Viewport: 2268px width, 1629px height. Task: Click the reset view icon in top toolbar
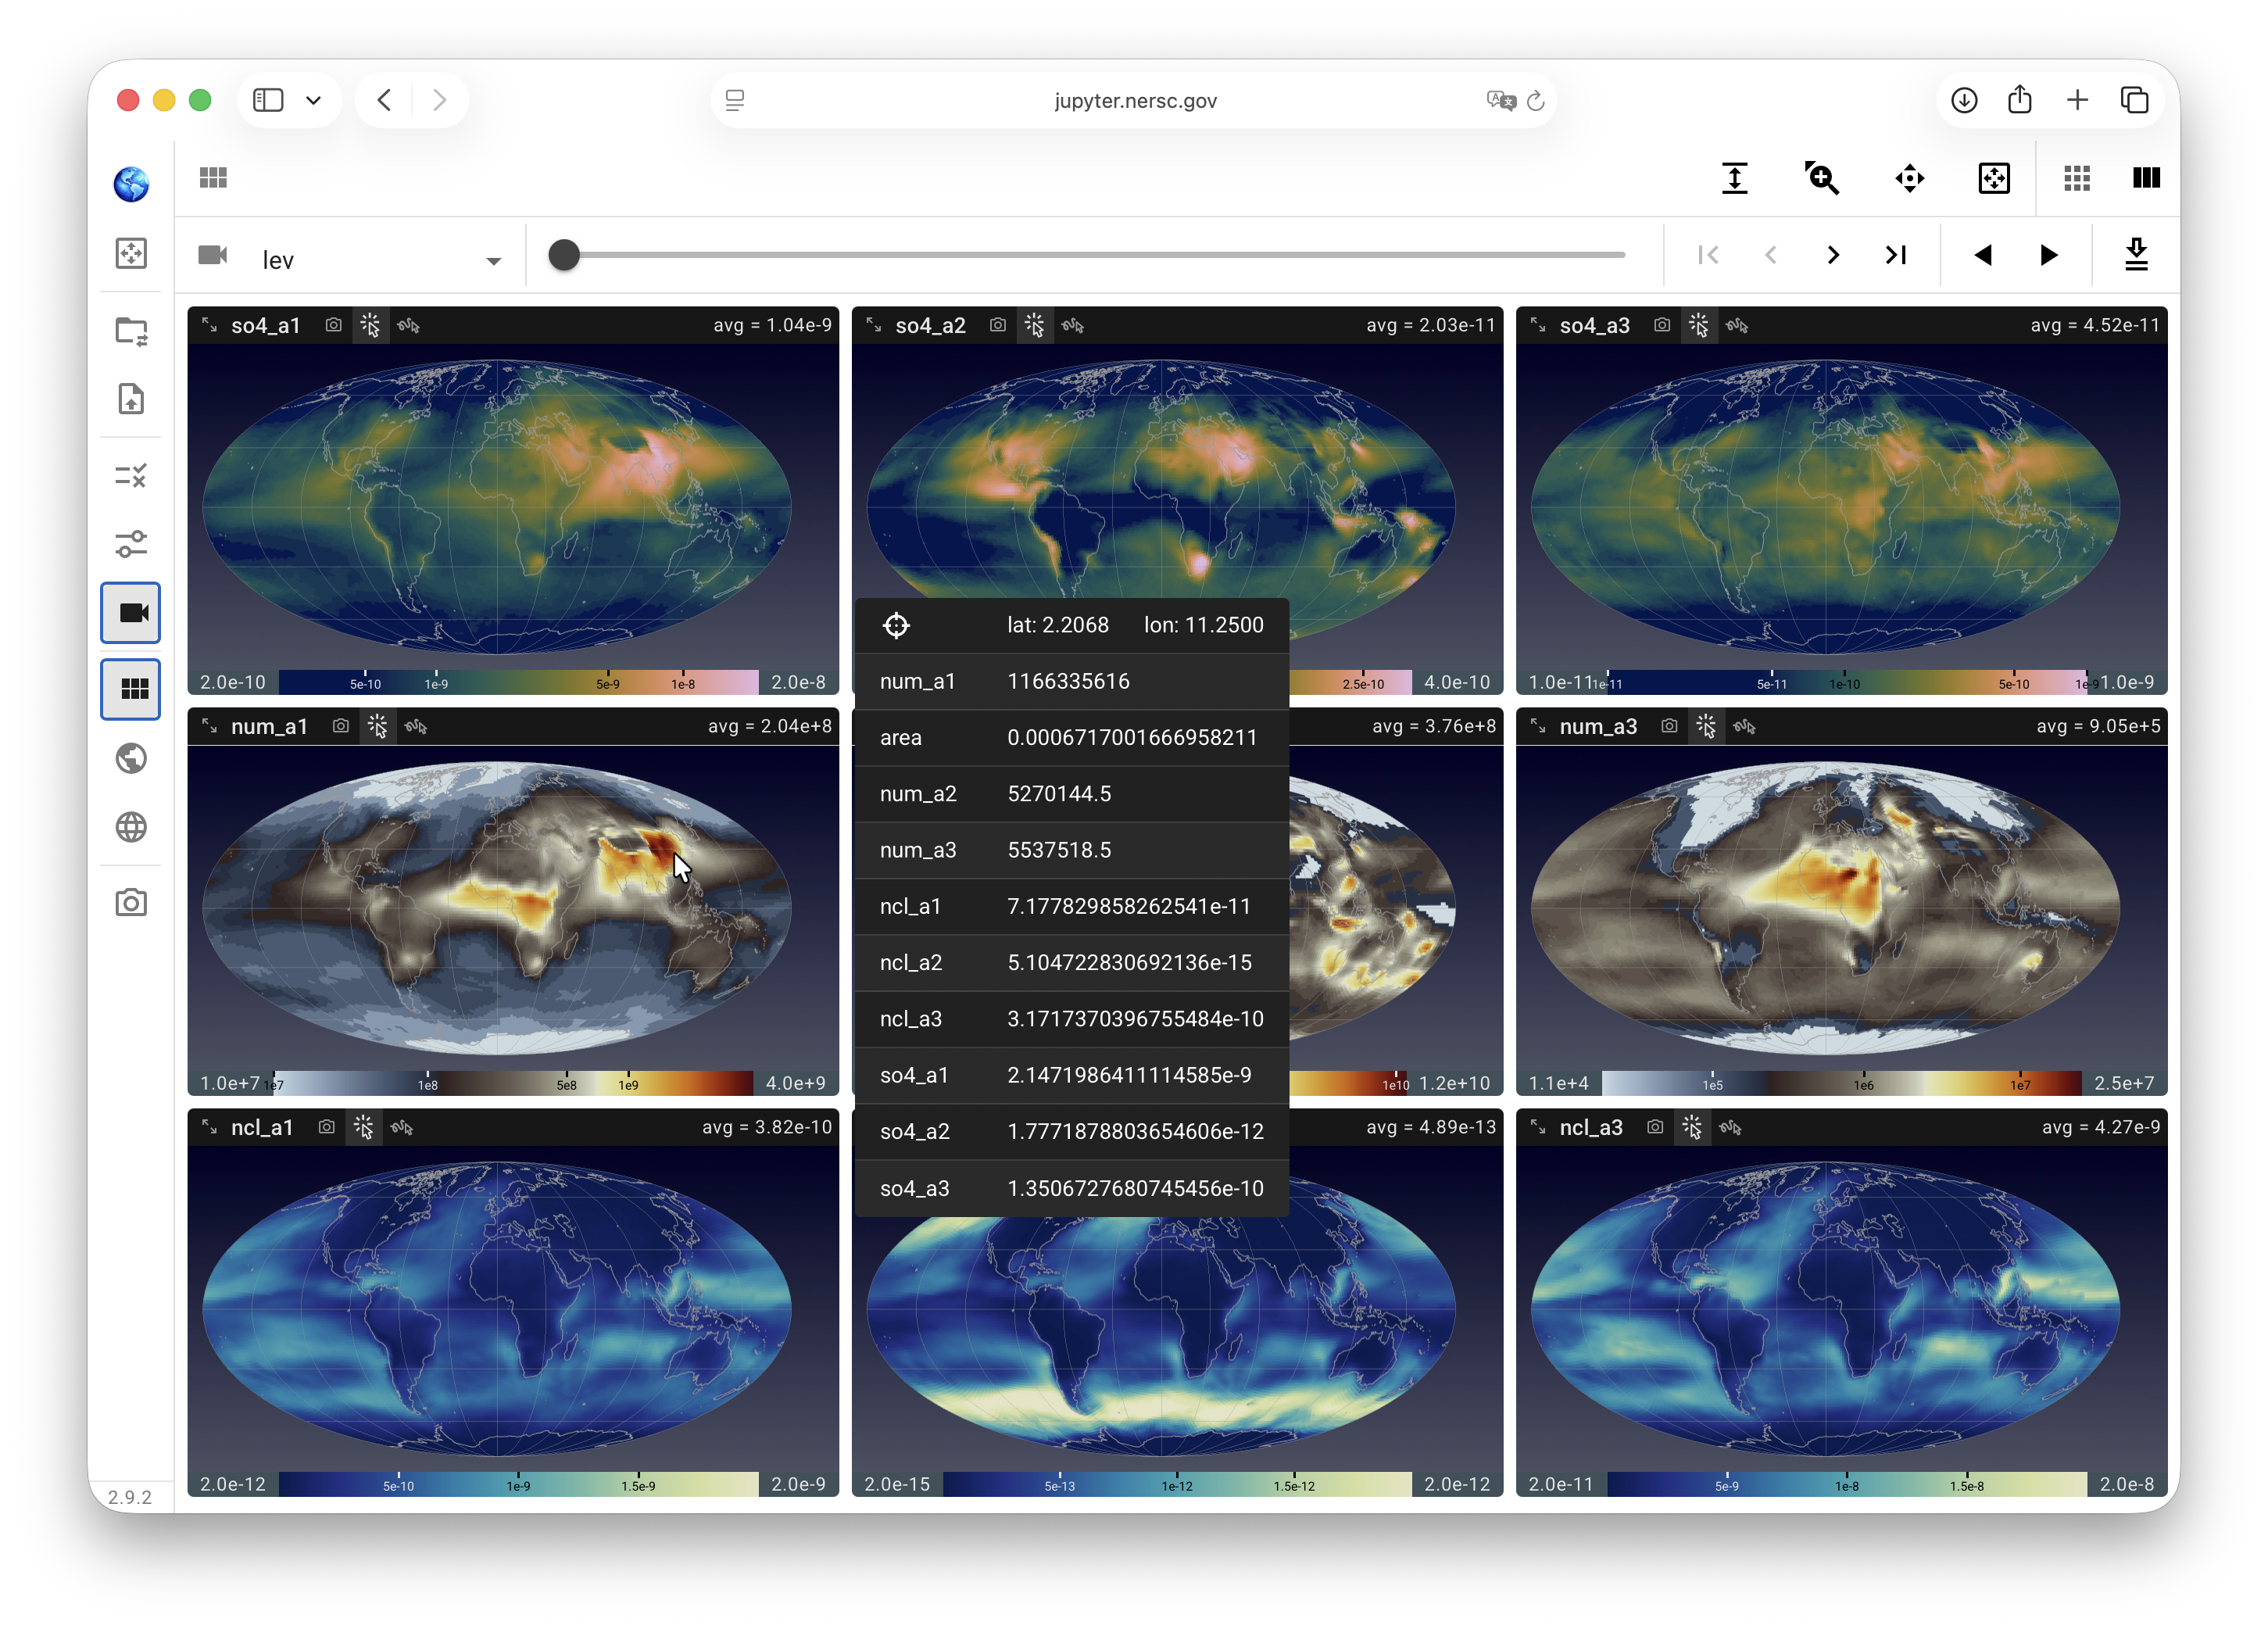pyautogui.click(x=1993, y=178)
